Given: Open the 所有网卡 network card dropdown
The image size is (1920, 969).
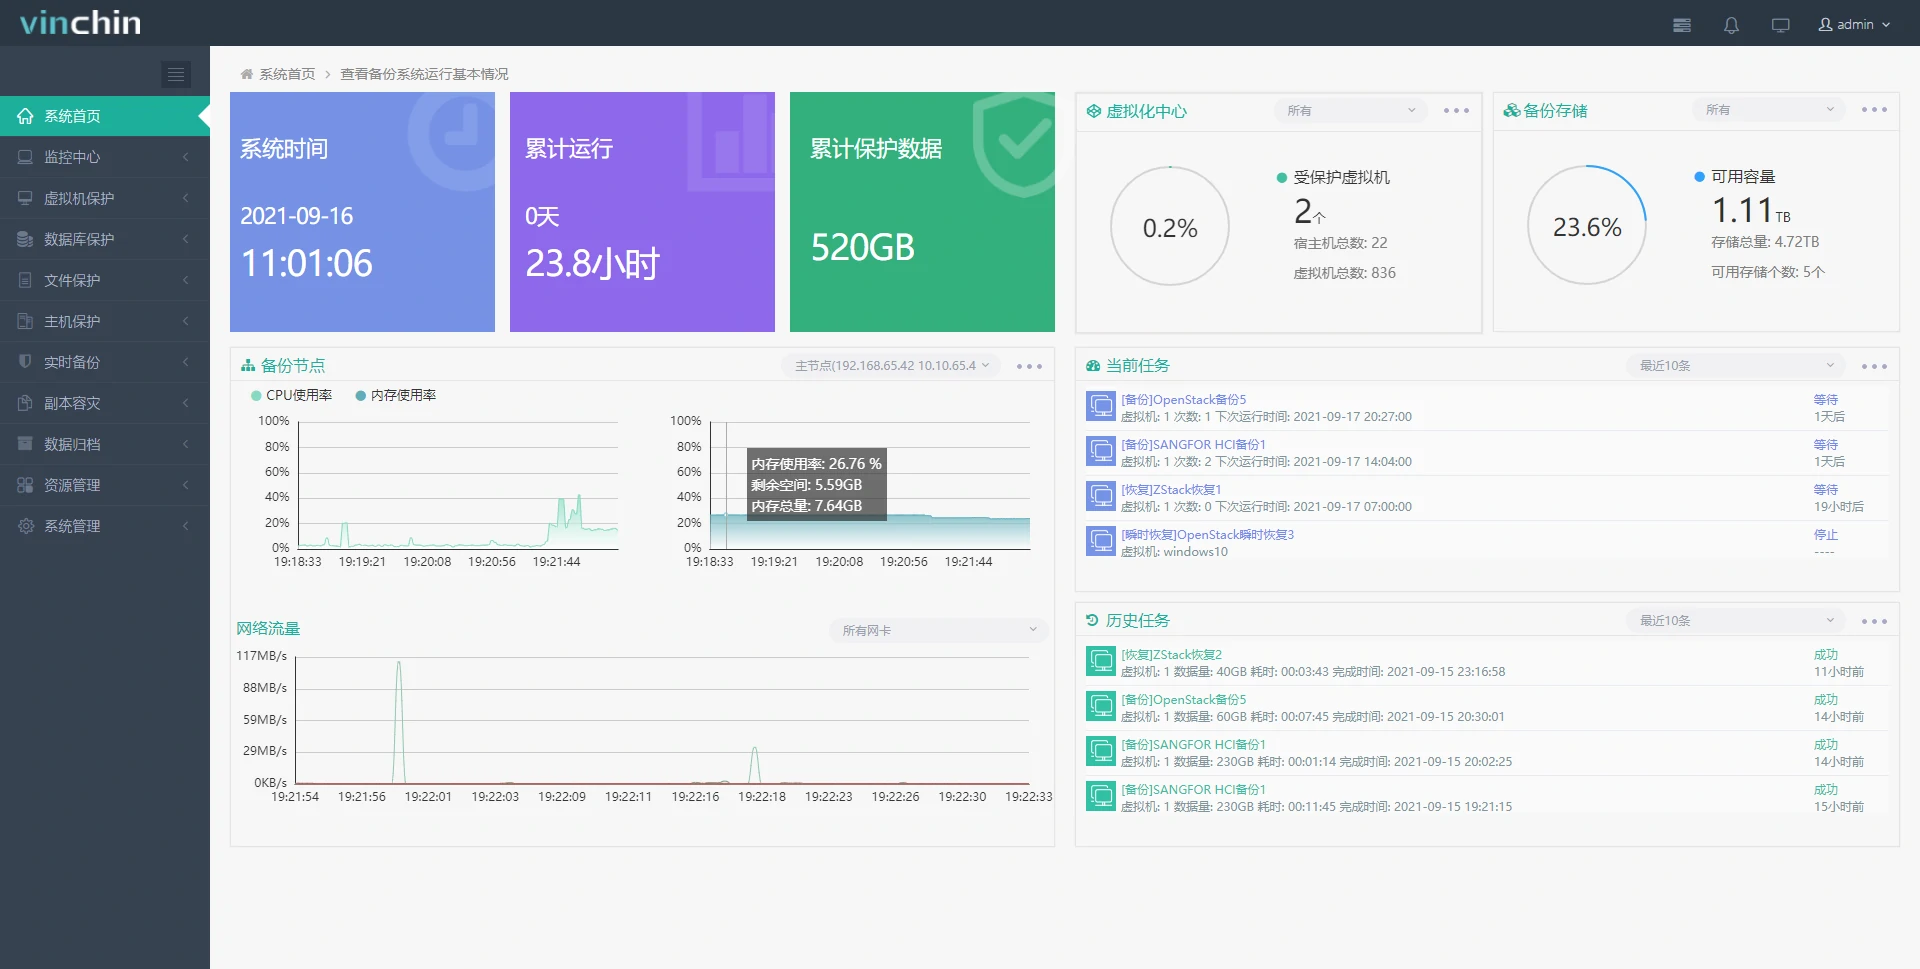Looking at the screenshot, I should coord(938,630).
